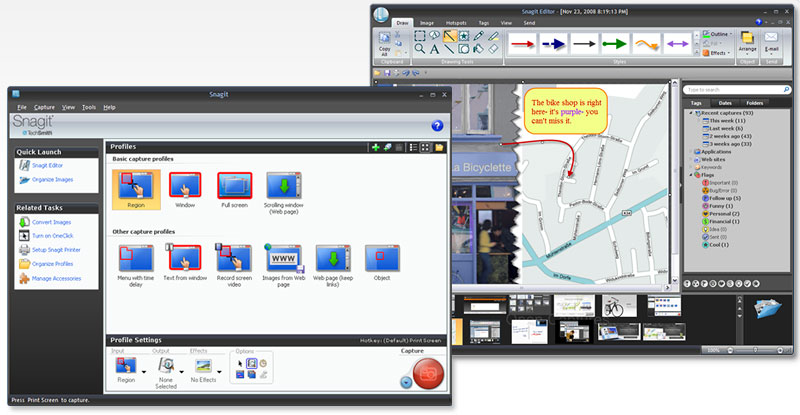The width and height of the screenshot is (800, 415).
Task: Select the Full screen capture profile
Action: pyautogui.click(x=235, y=189)
